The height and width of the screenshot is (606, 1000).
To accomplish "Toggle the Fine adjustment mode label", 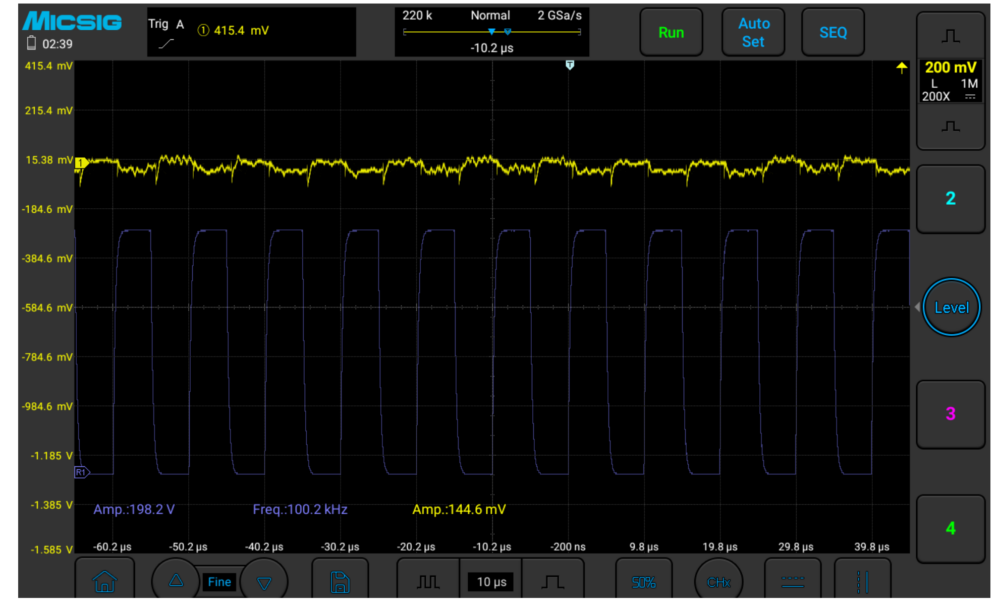I will tap(219, 581).
